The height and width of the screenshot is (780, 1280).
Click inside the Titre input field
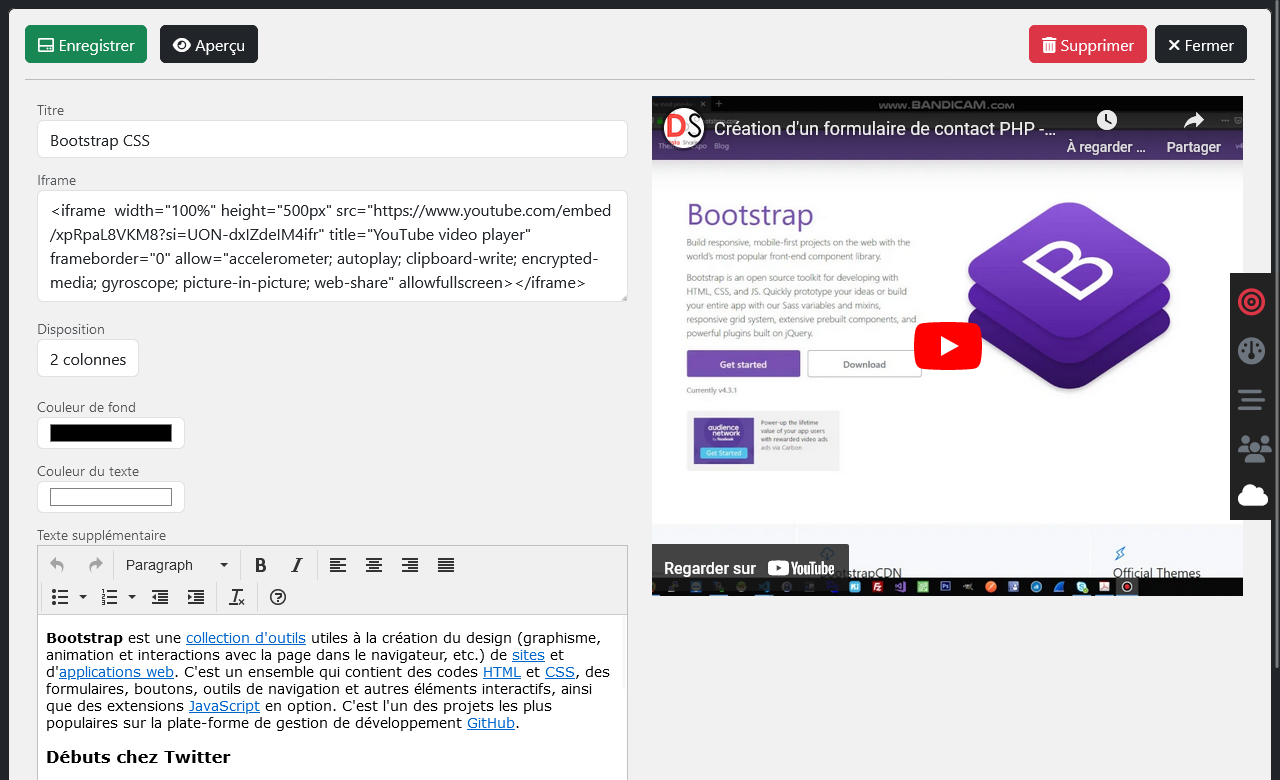coord(332,139)
